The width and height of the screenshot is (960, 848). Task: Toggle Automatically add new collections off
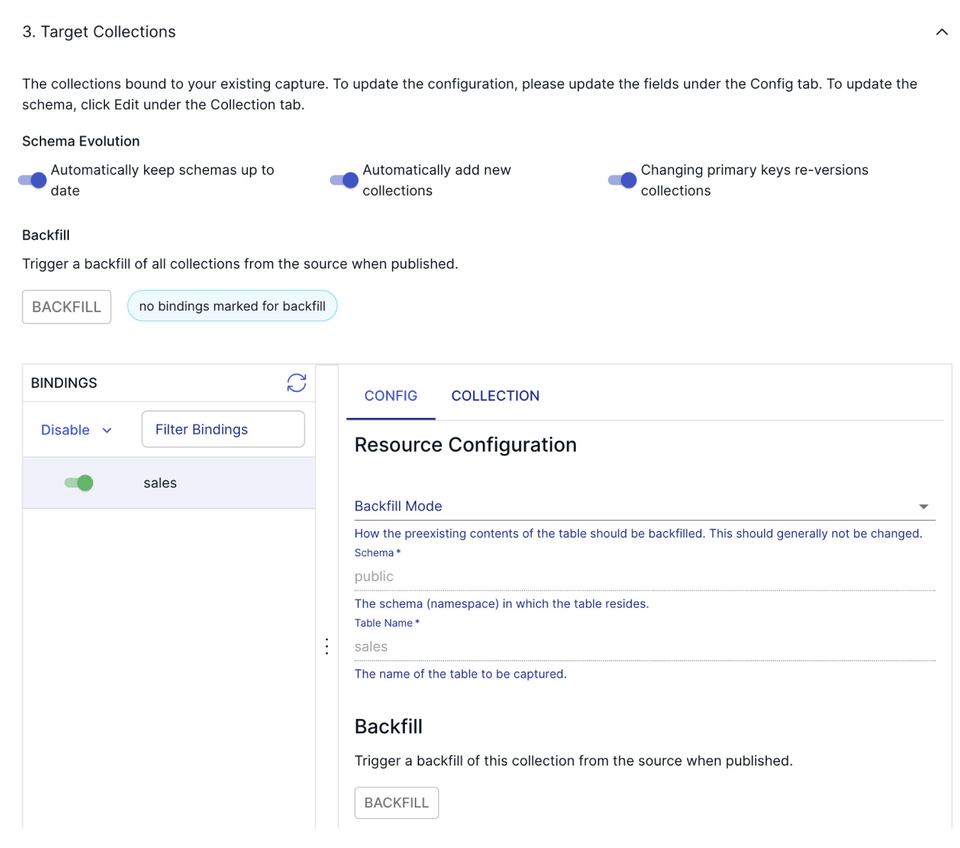[x=343, y=180]
